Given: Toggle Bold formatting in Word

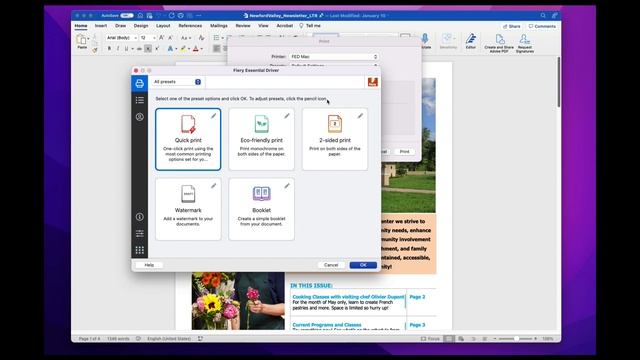Looking at the screenshot, I should pyautogui.click(x=109, y=49).
